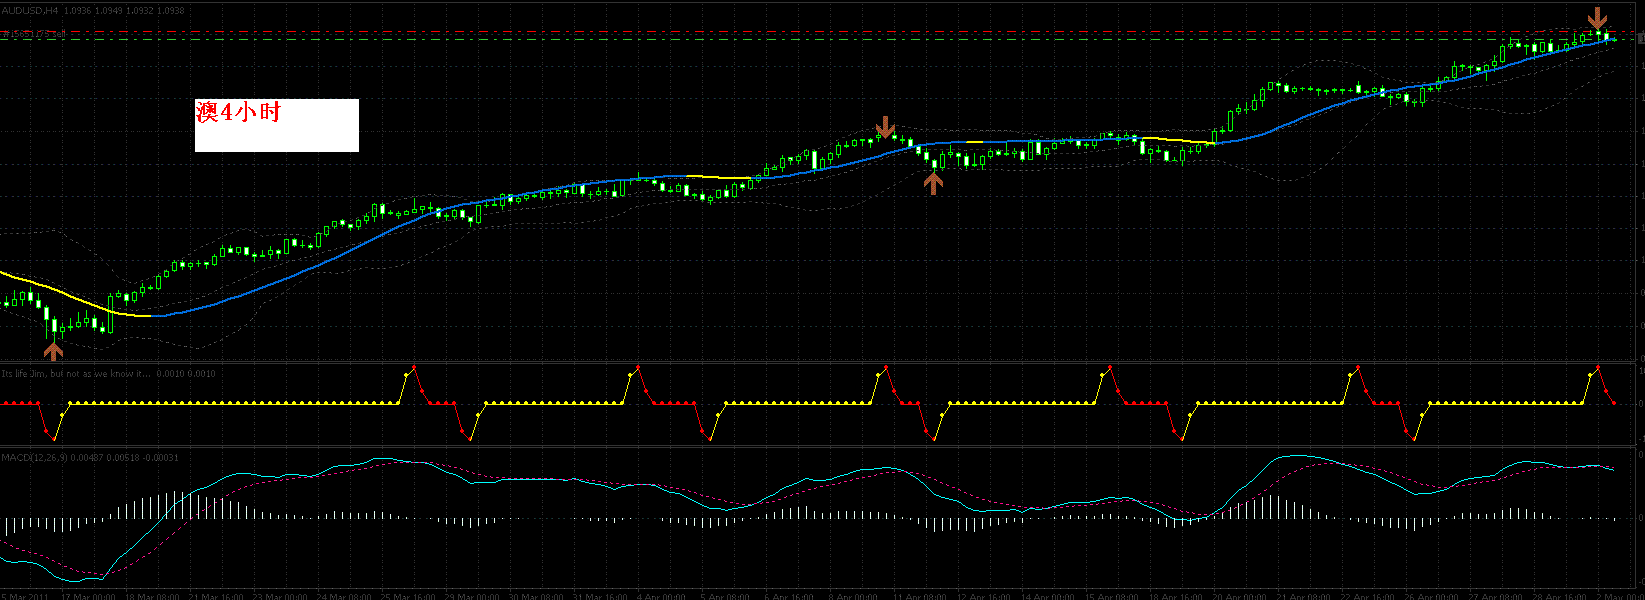Click the 25 Mar 16:00 time label
This screenshot has width=1645, height=600.
408,596
